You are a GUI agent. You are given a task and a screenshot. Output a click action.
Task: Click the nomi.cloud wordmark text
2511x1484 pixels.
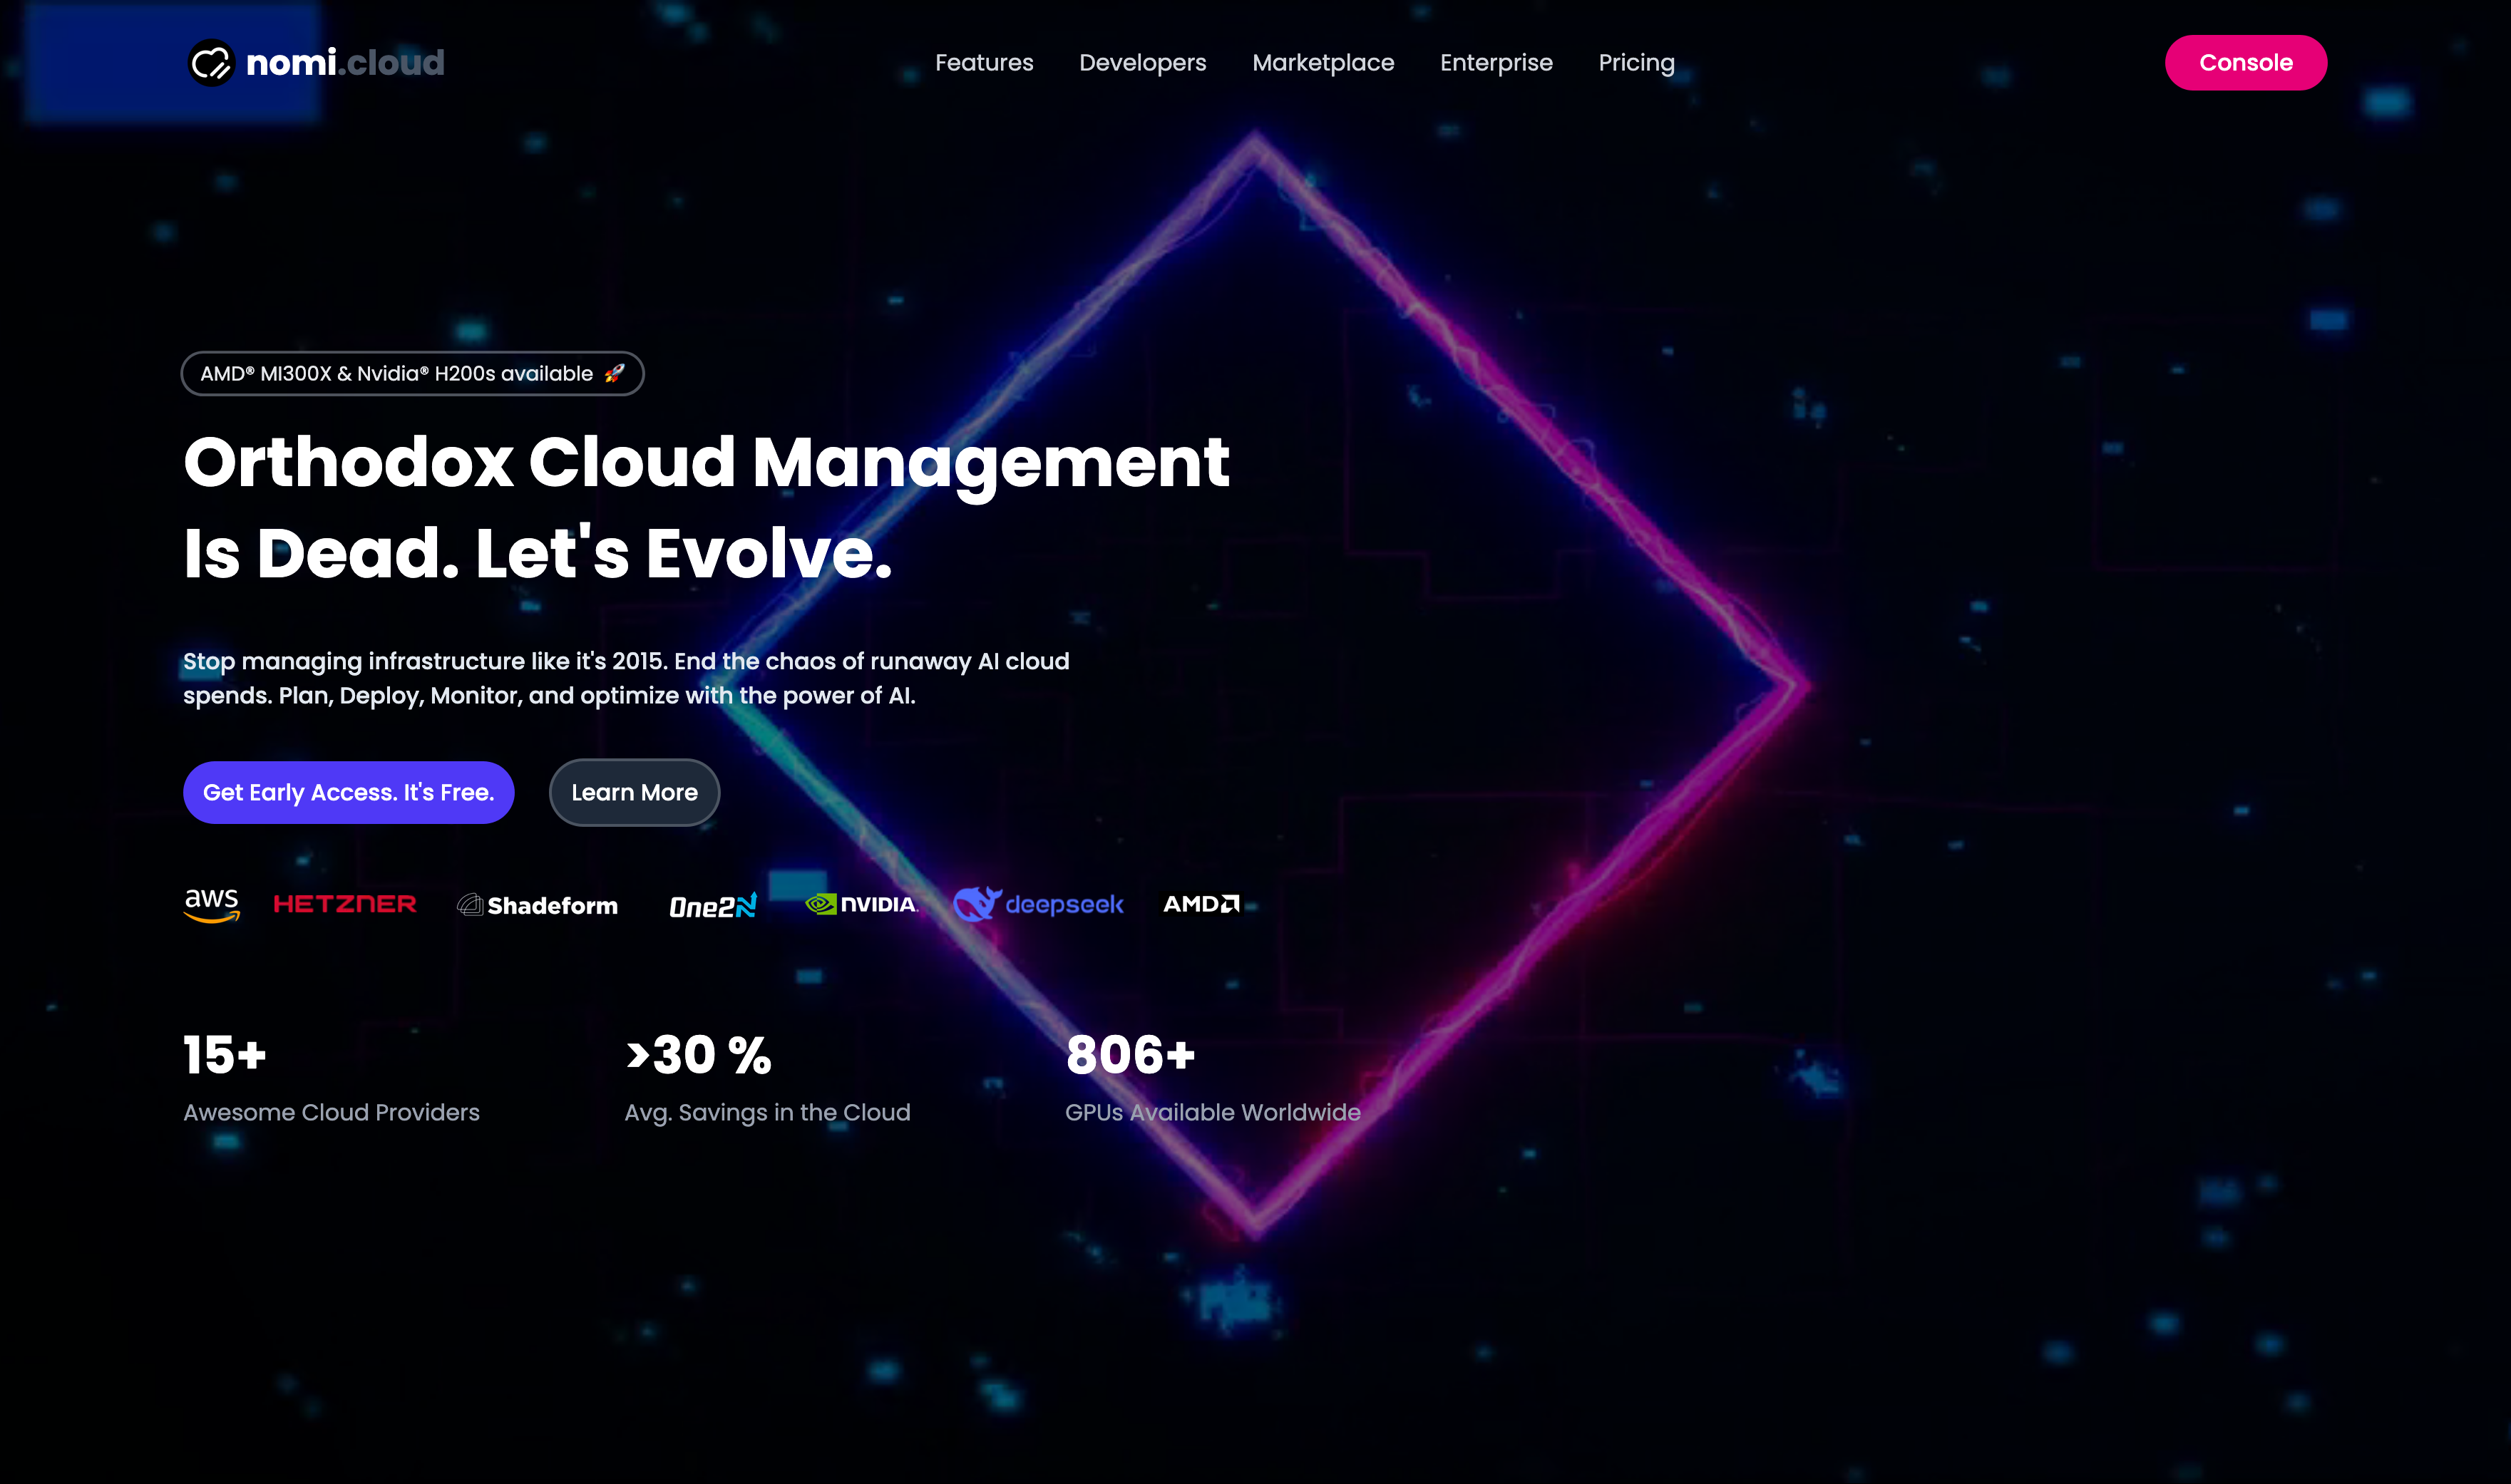pos(345,63)
